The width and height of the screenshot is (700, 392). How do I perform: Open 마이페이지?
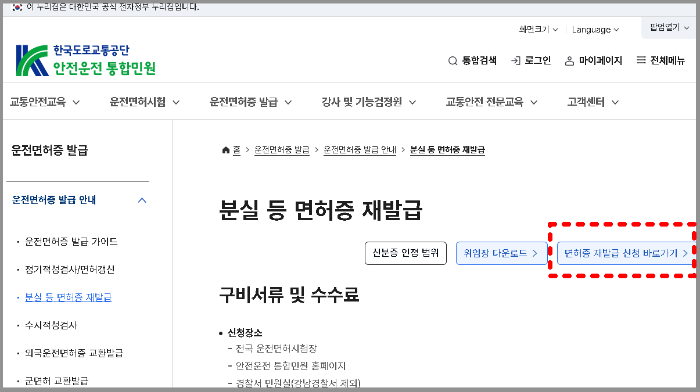pos(593,60)
